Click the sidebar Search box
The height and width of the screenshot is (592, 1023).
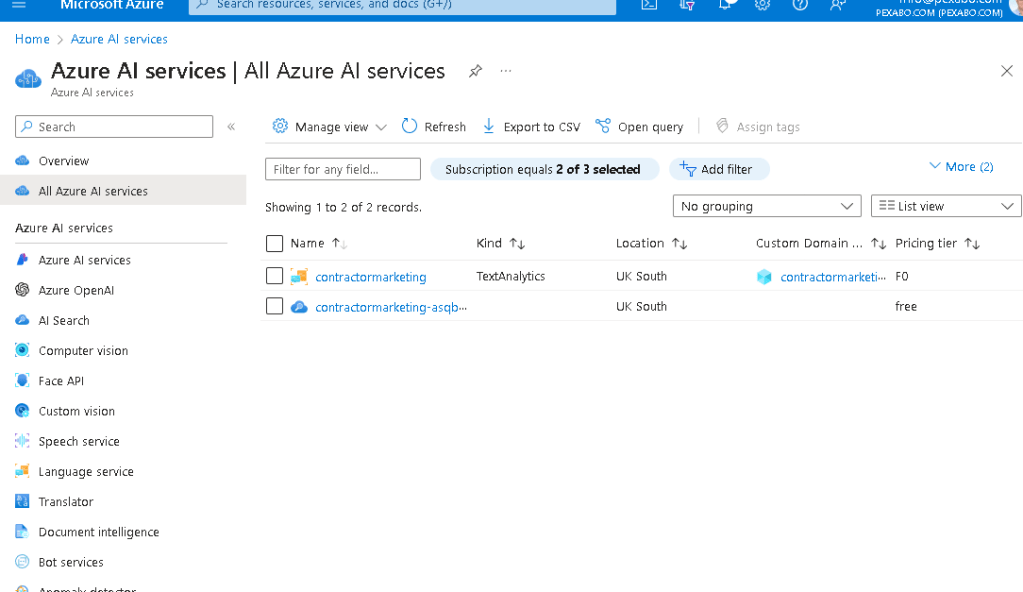click(x=114, y=127)
